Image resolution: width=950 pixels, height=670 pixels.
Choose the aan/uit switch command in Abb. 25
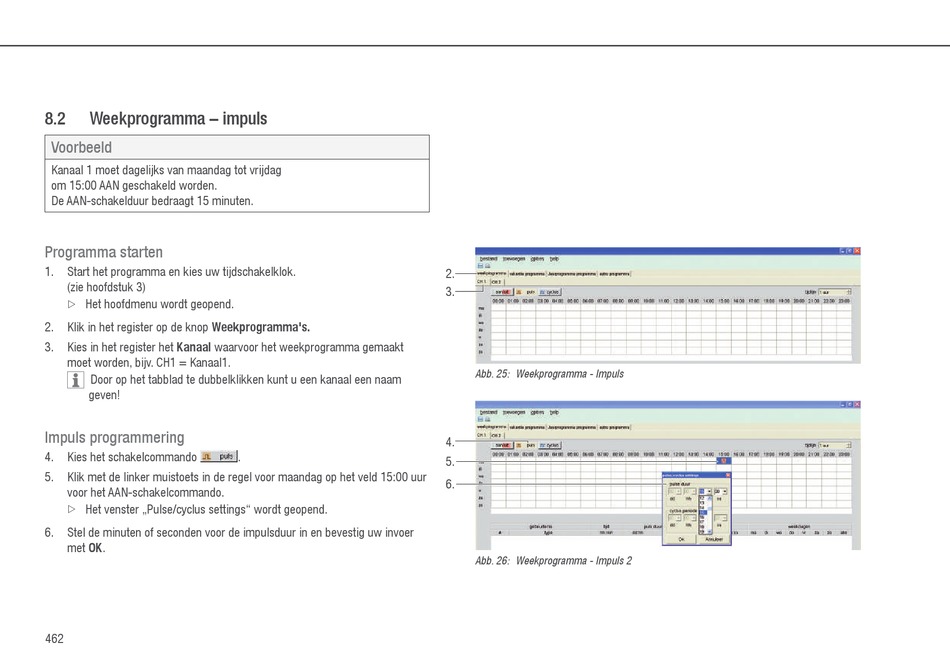502,292
